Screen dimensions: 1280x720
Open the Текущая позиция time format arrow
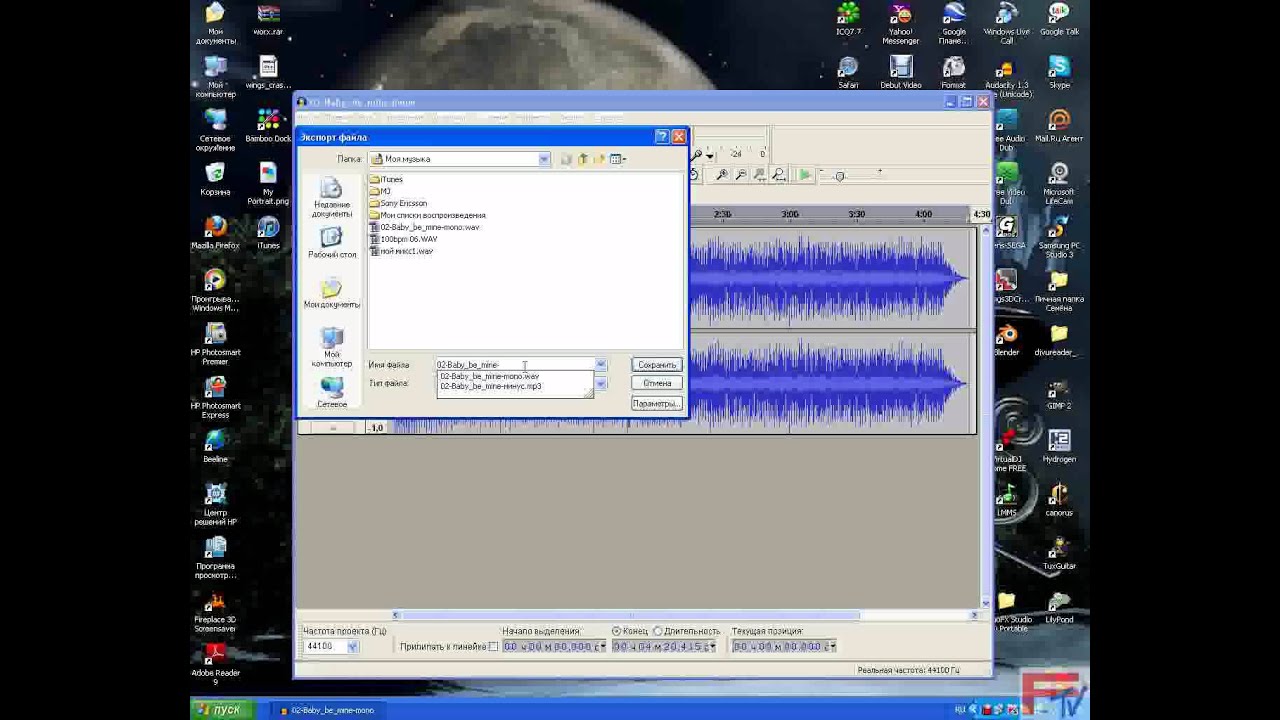(x=833, y=647)
